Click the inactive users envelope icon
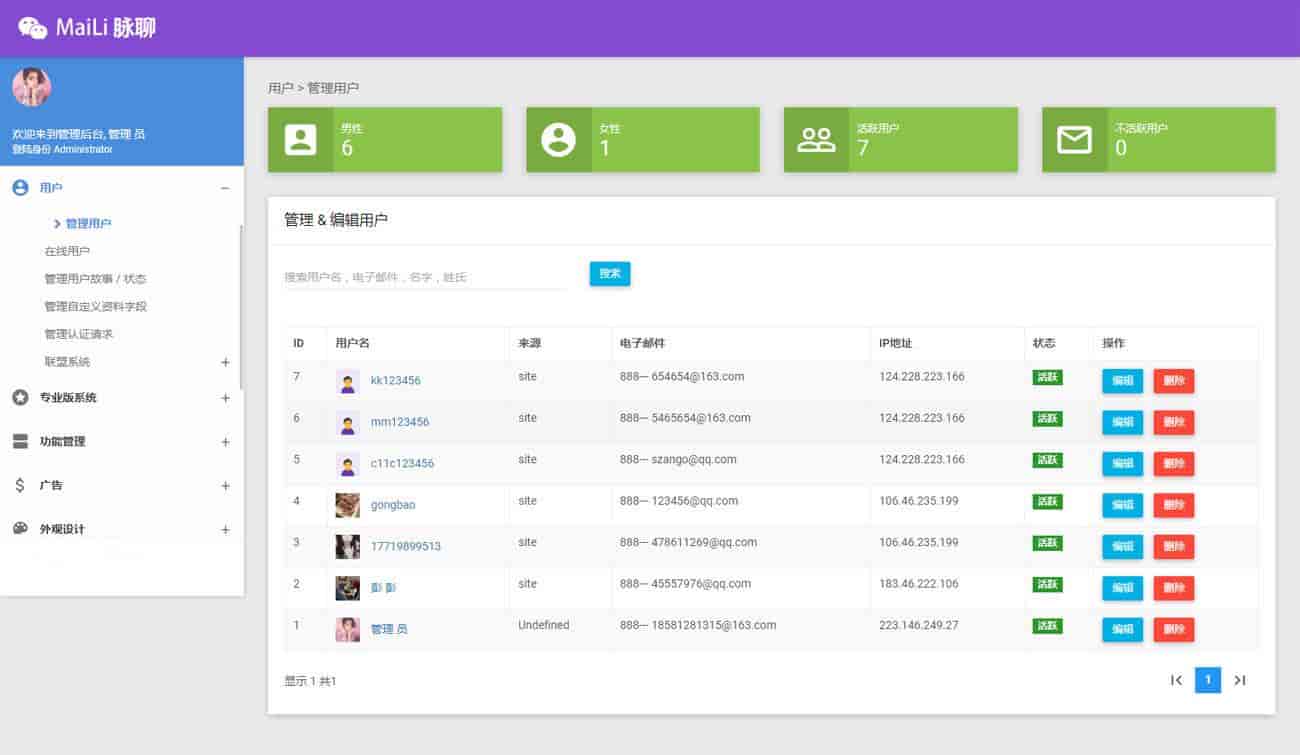The image size is (1300, 755). [x=1074, y=140]
